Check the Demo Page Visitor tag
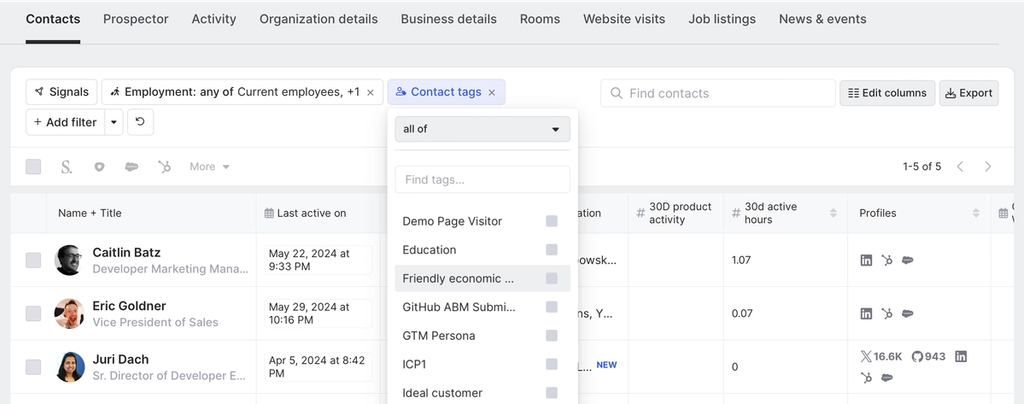The height and width of the screenshot is (404, 1024). (551, 221)
